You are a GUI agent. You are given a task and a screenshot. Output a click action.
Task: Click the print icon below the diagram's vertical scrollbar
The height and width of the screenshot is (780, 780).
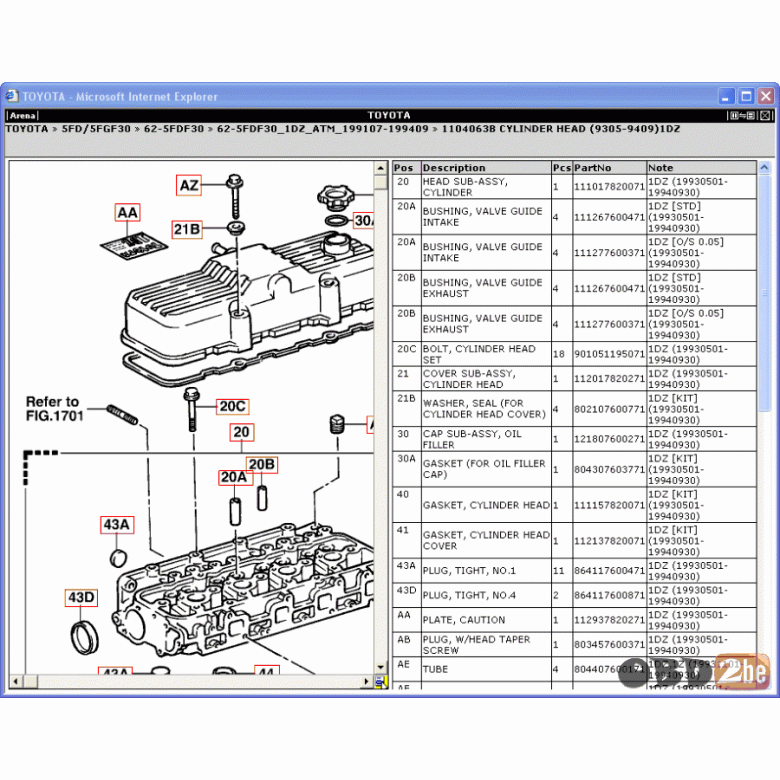[x=381, y=682]
